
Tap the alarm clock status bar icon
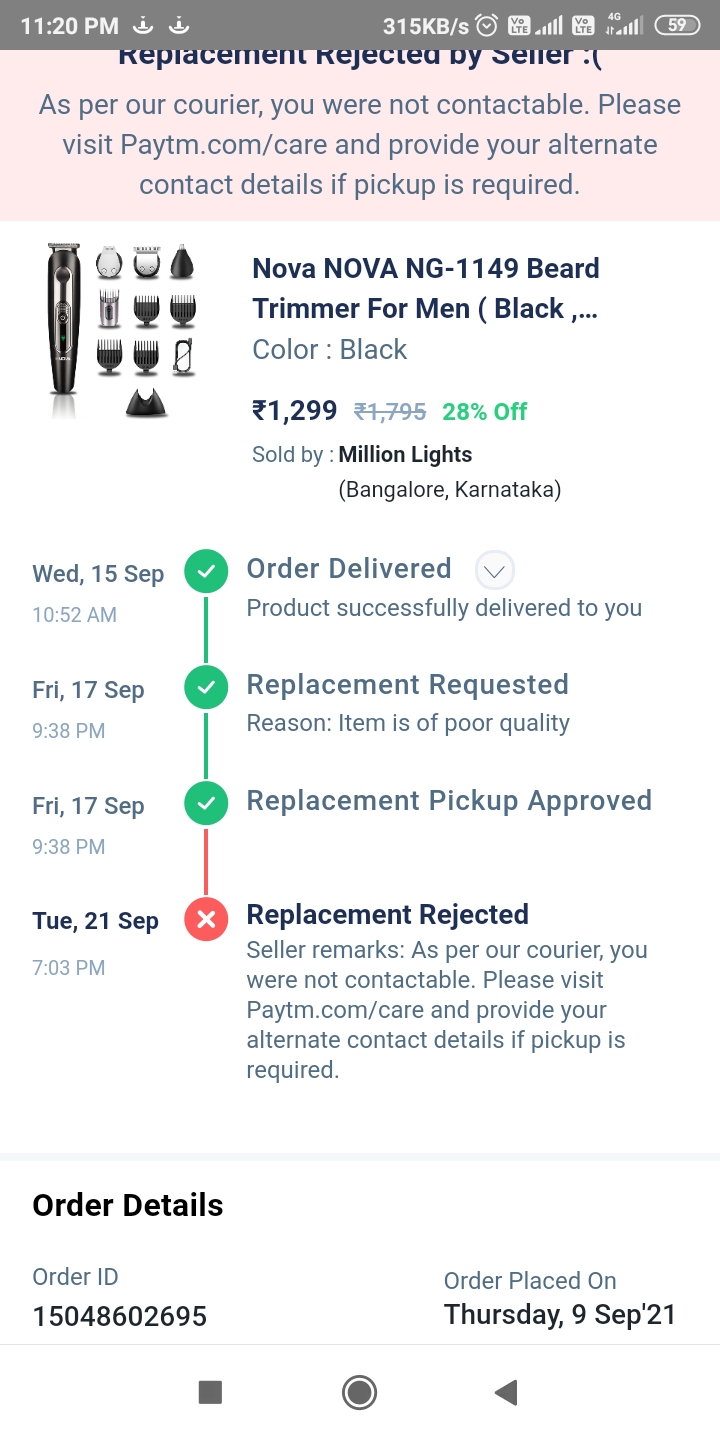(487, 25)
